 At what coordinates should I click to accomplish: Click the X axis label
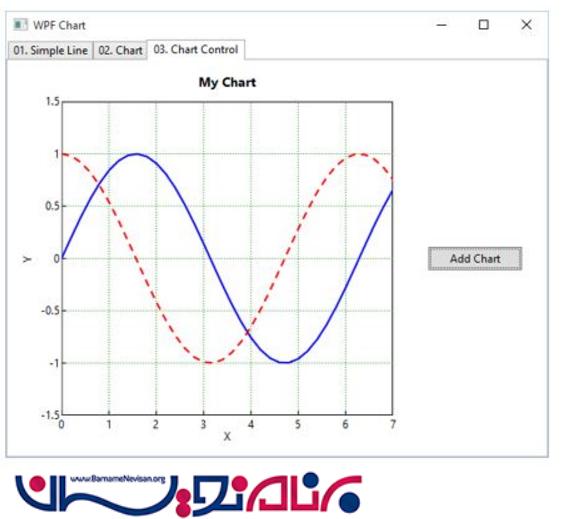(x=227, y=436)
